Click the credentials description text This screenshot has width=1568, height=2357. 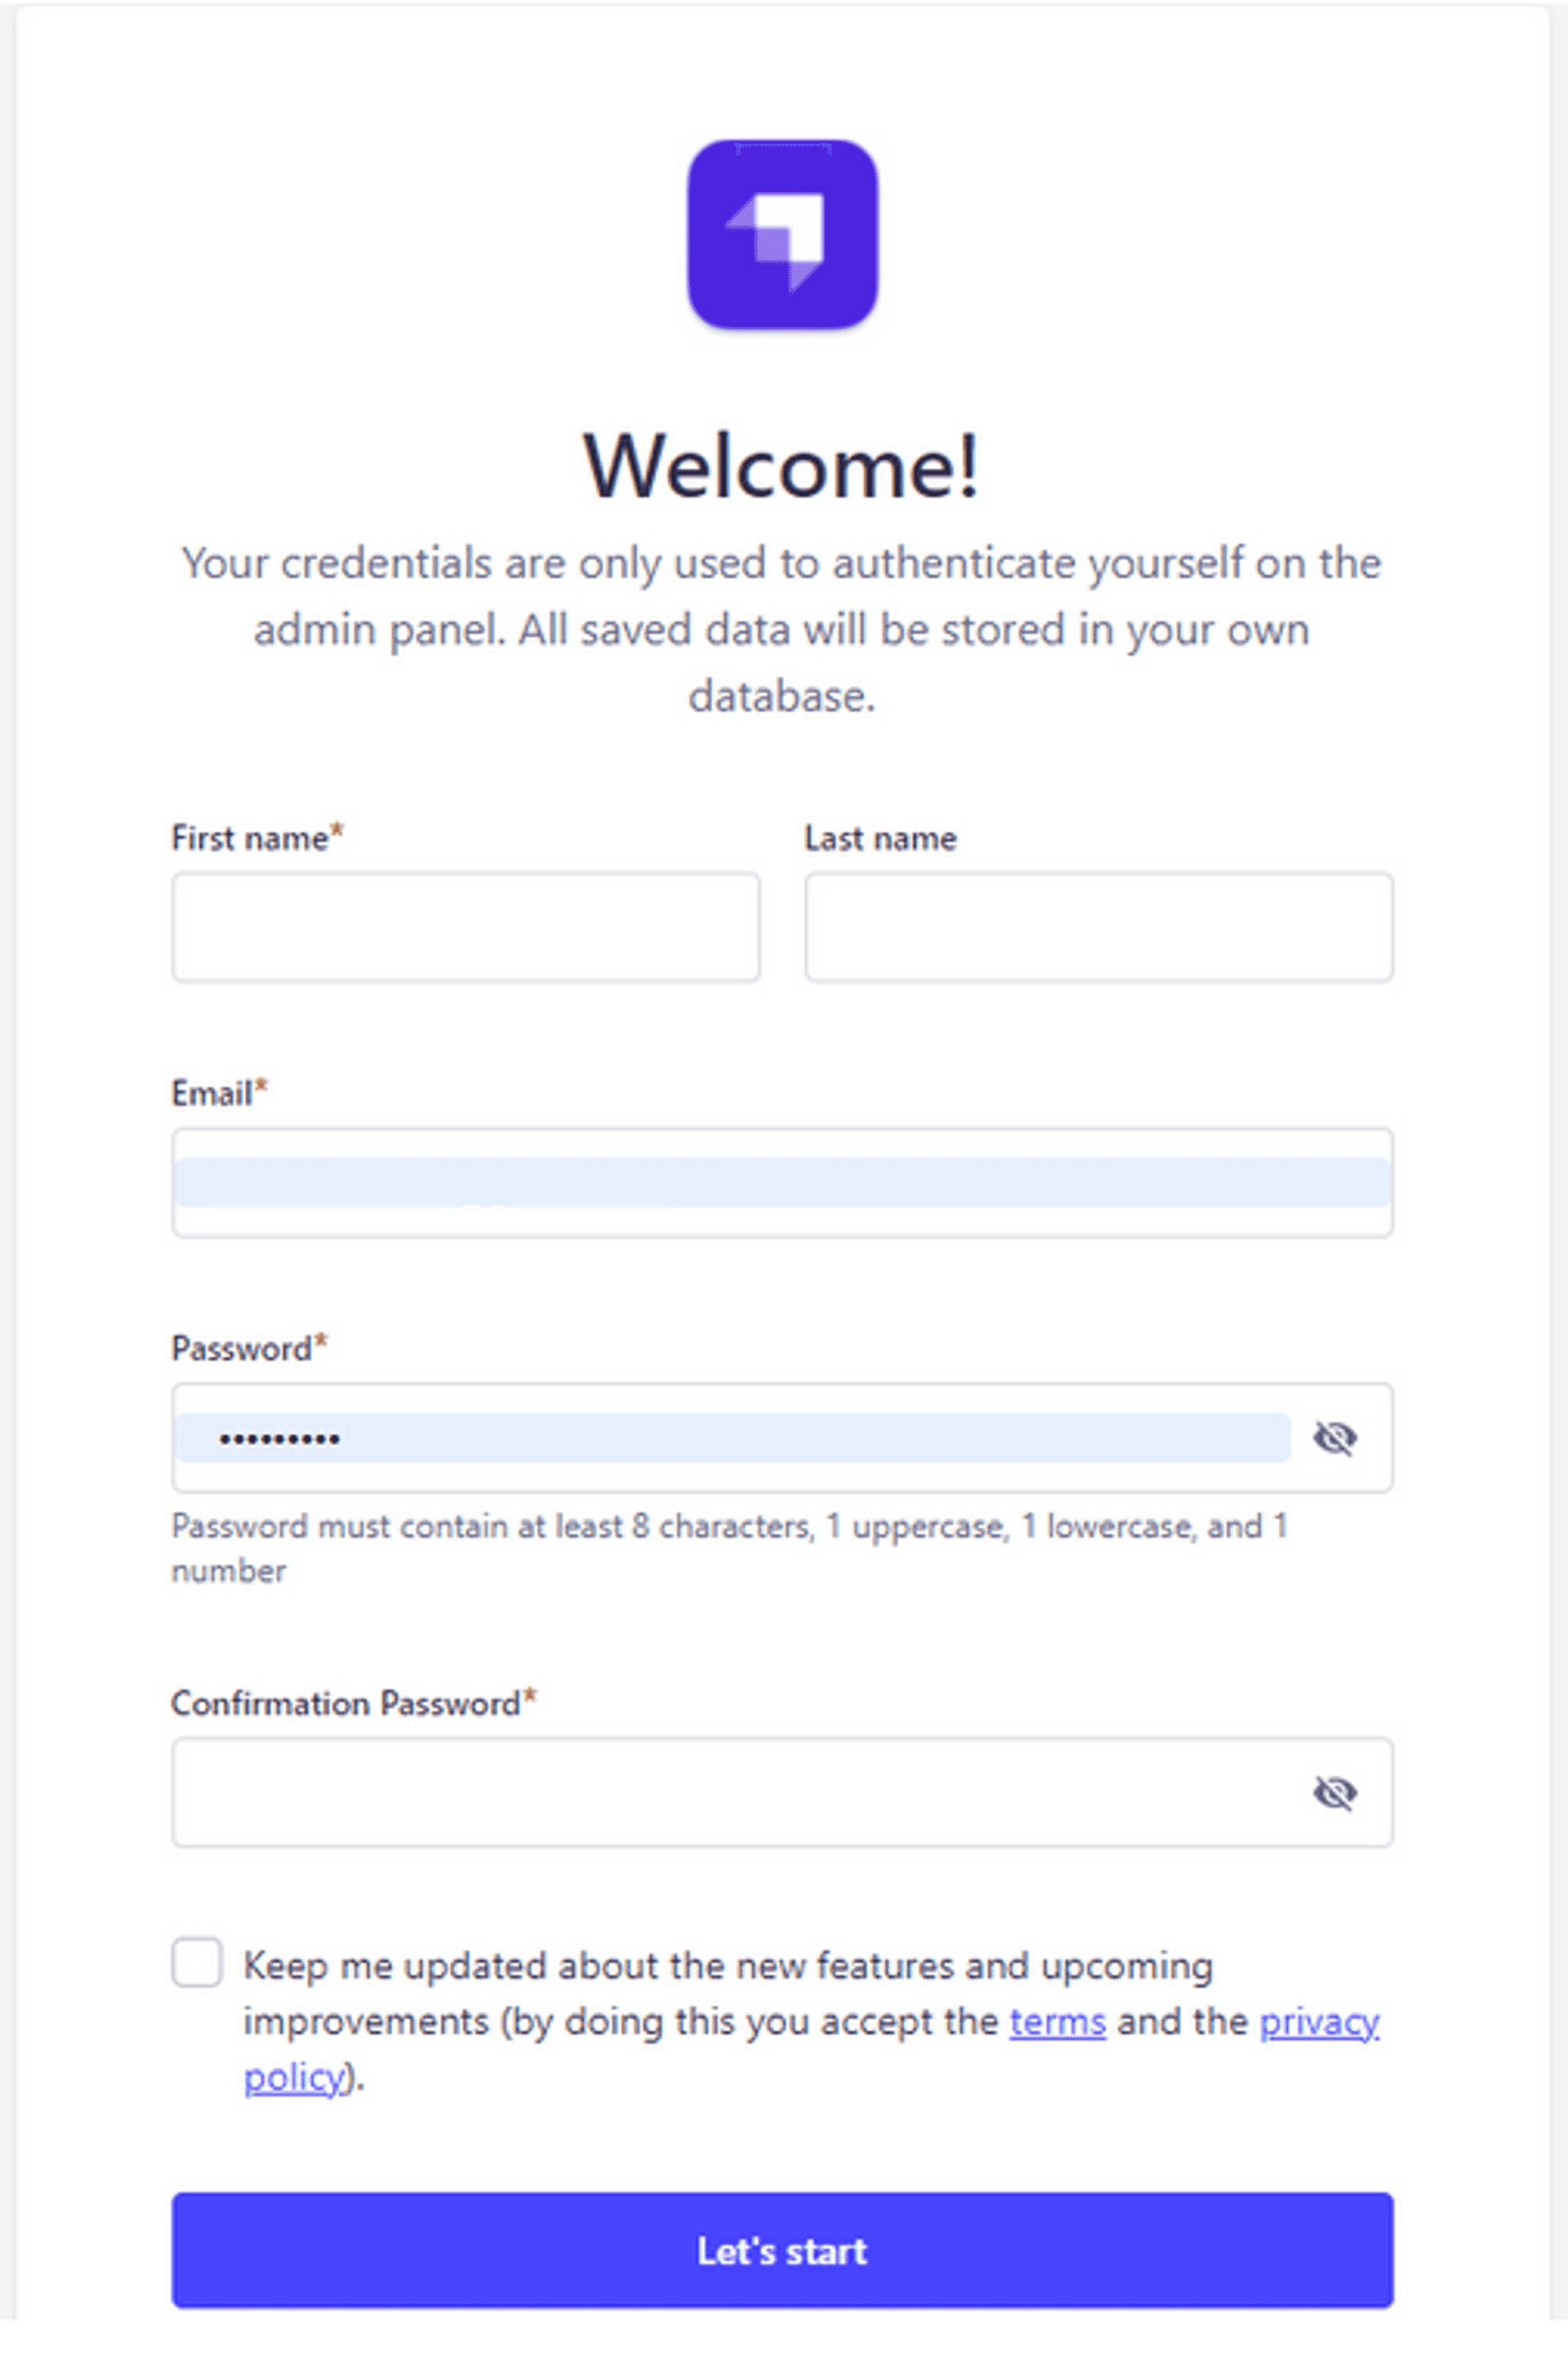(x=783, y=628)
